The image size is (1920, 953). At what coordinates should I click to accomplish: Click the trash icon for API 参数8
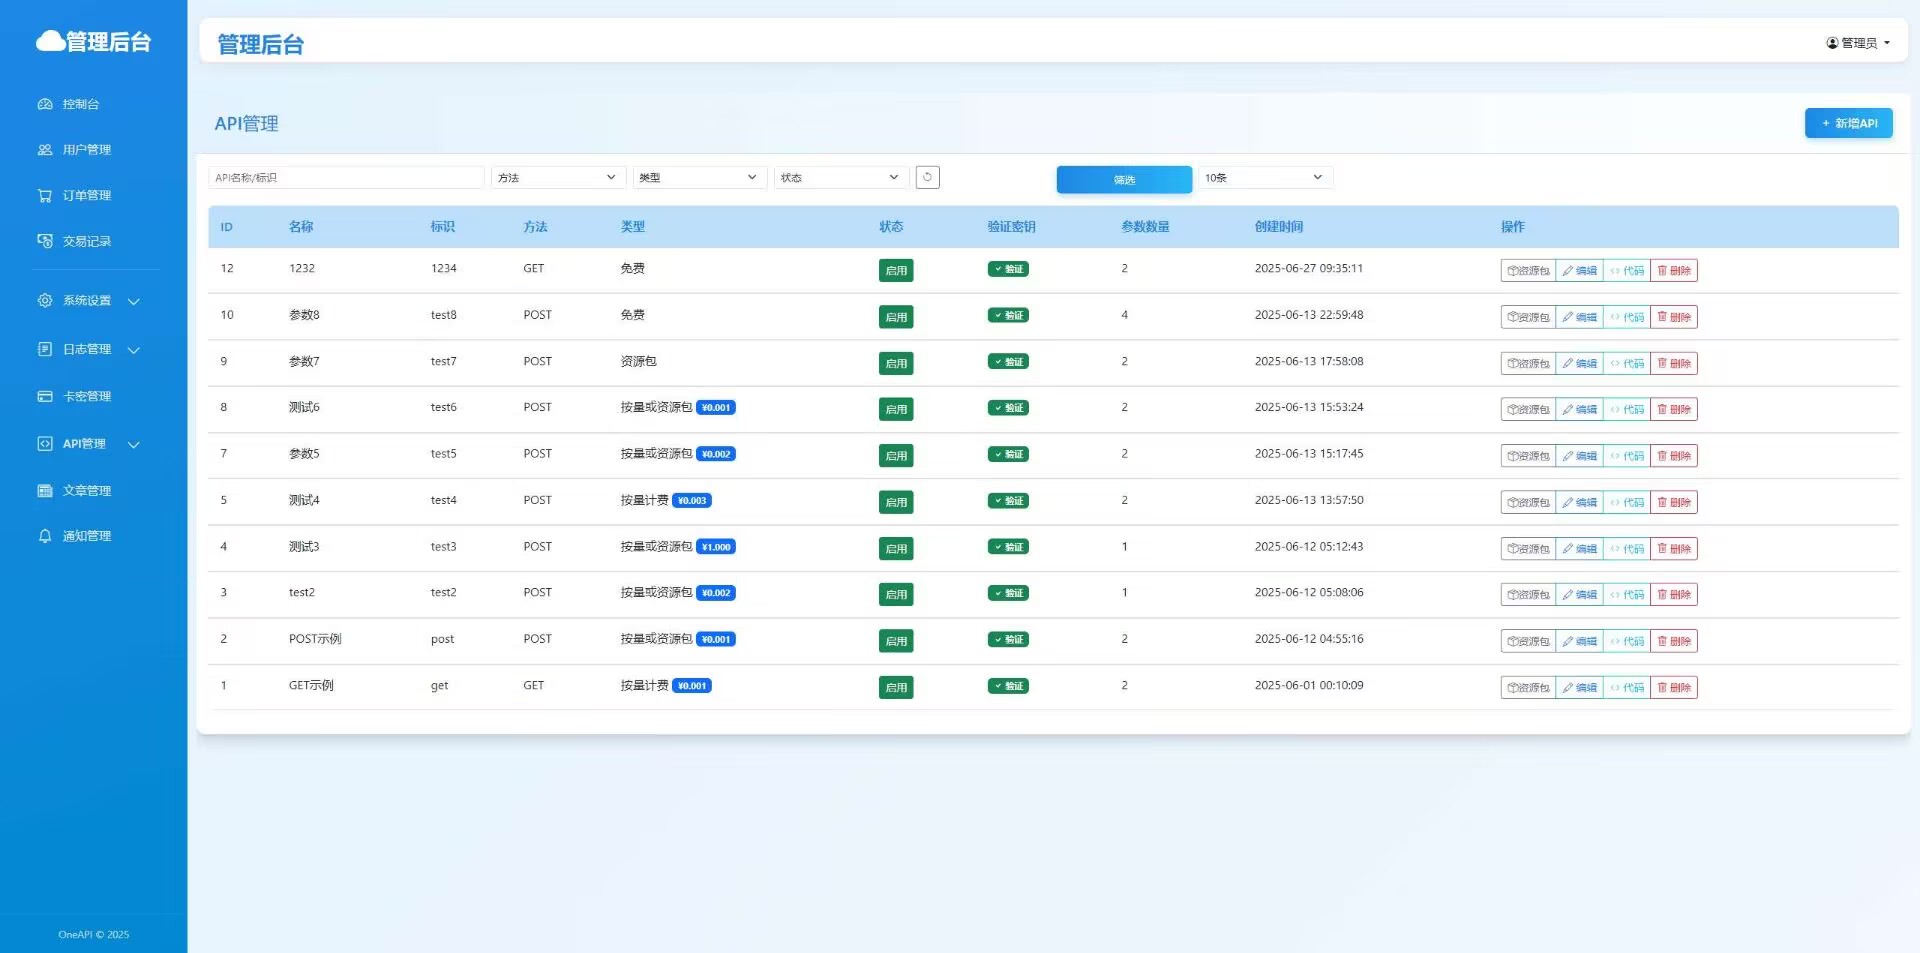1662,317
